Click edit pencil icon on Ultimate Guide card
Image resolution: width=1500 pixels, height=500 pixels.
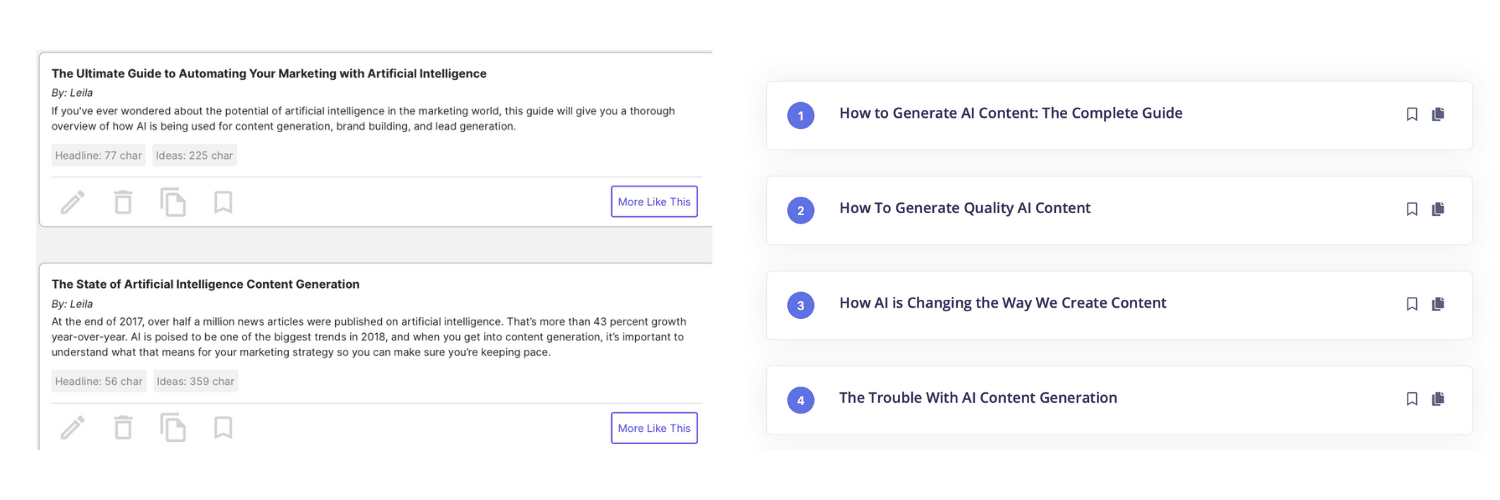pyautogui.click(x=72, y=202)
